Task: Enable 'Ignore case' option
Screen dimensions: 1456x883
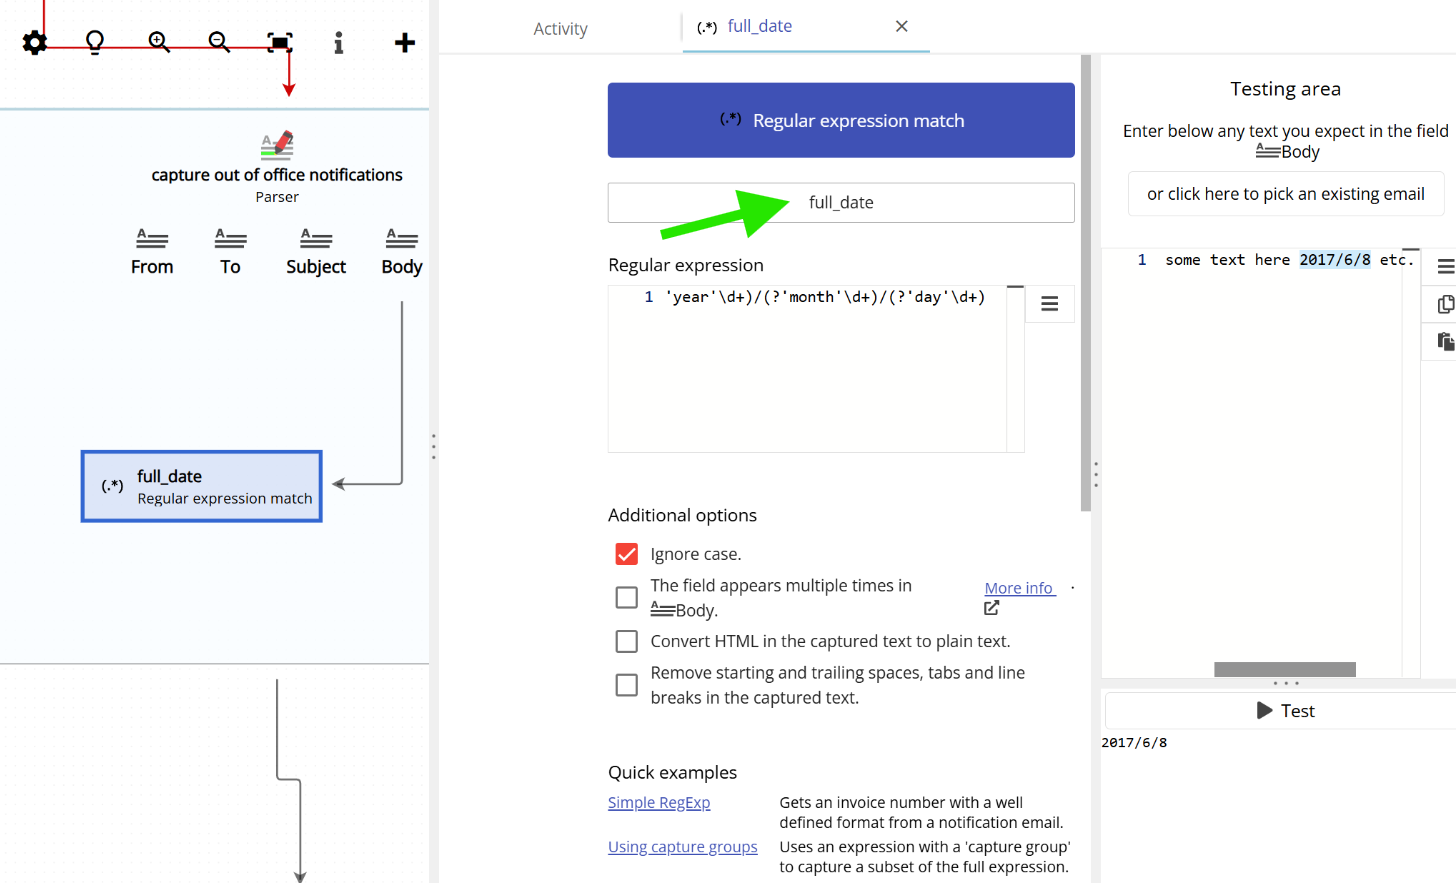Action: tap(626, 553)
